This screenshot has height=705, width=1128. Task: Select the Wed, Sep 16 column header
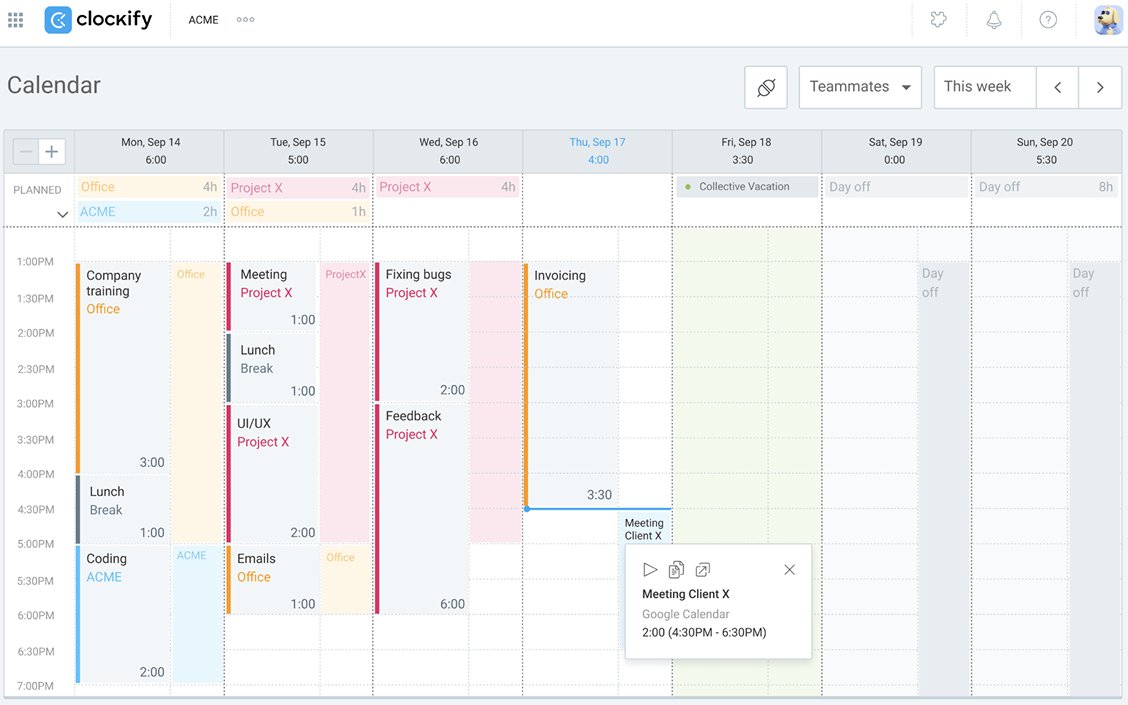coord(448,151)
